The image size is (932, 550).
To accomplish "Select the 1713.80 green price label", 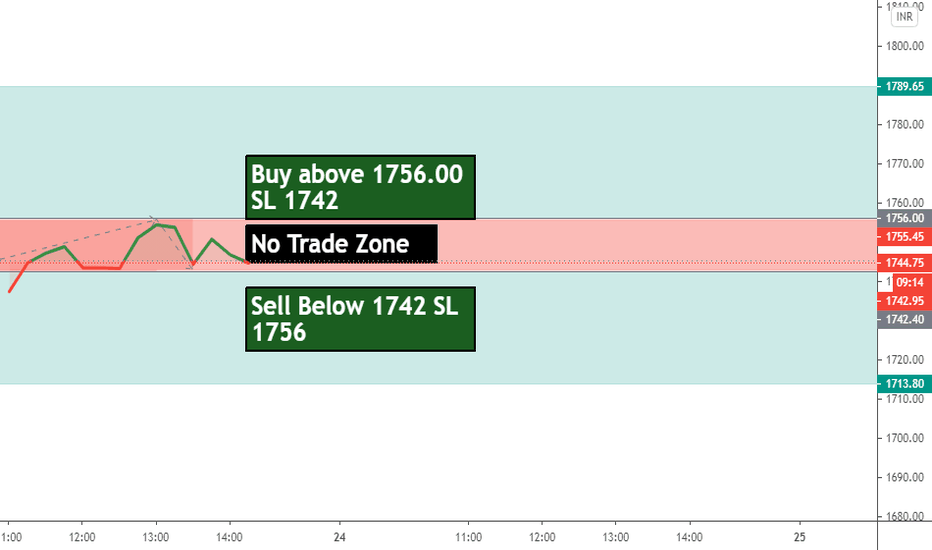I will click(905, 384).
